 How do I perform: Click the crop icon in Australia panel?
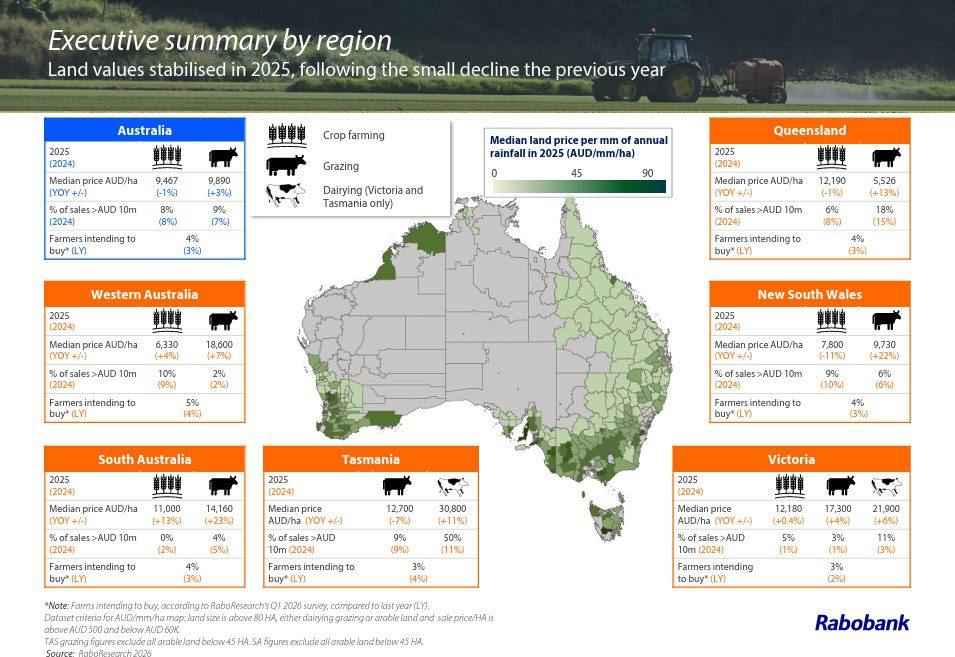167,157
